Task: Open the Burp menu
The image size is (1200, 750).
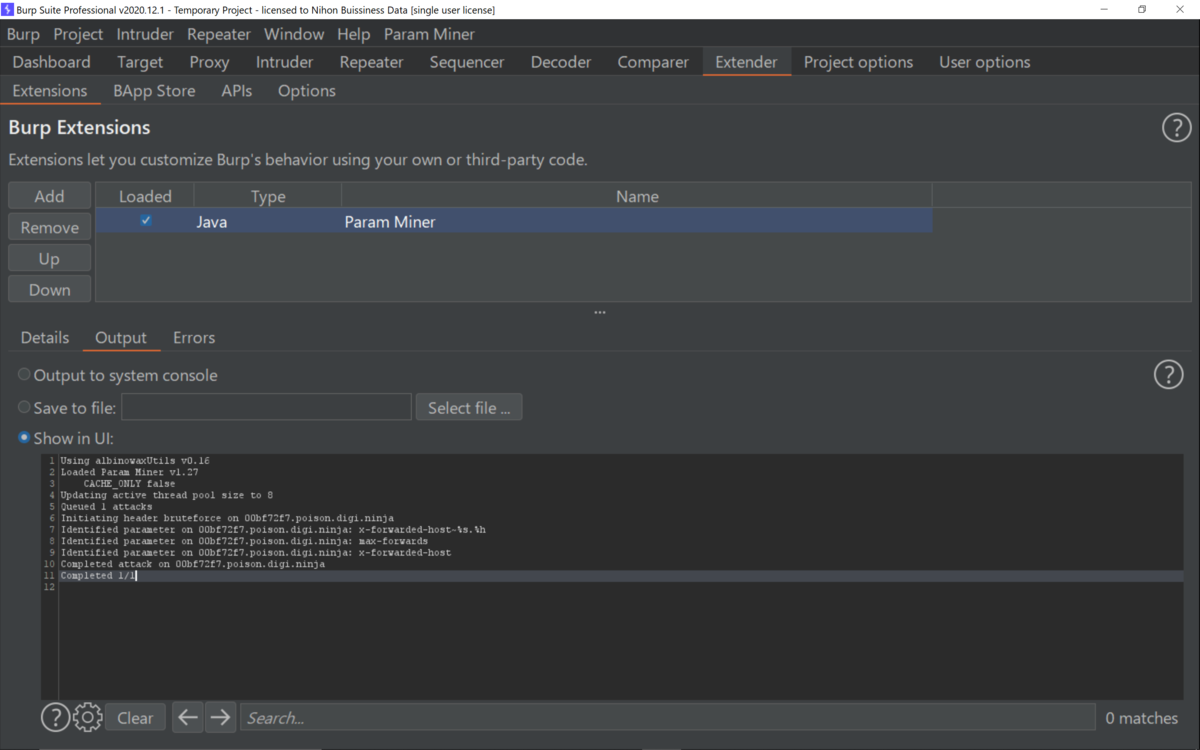Action: pos(23,34)
